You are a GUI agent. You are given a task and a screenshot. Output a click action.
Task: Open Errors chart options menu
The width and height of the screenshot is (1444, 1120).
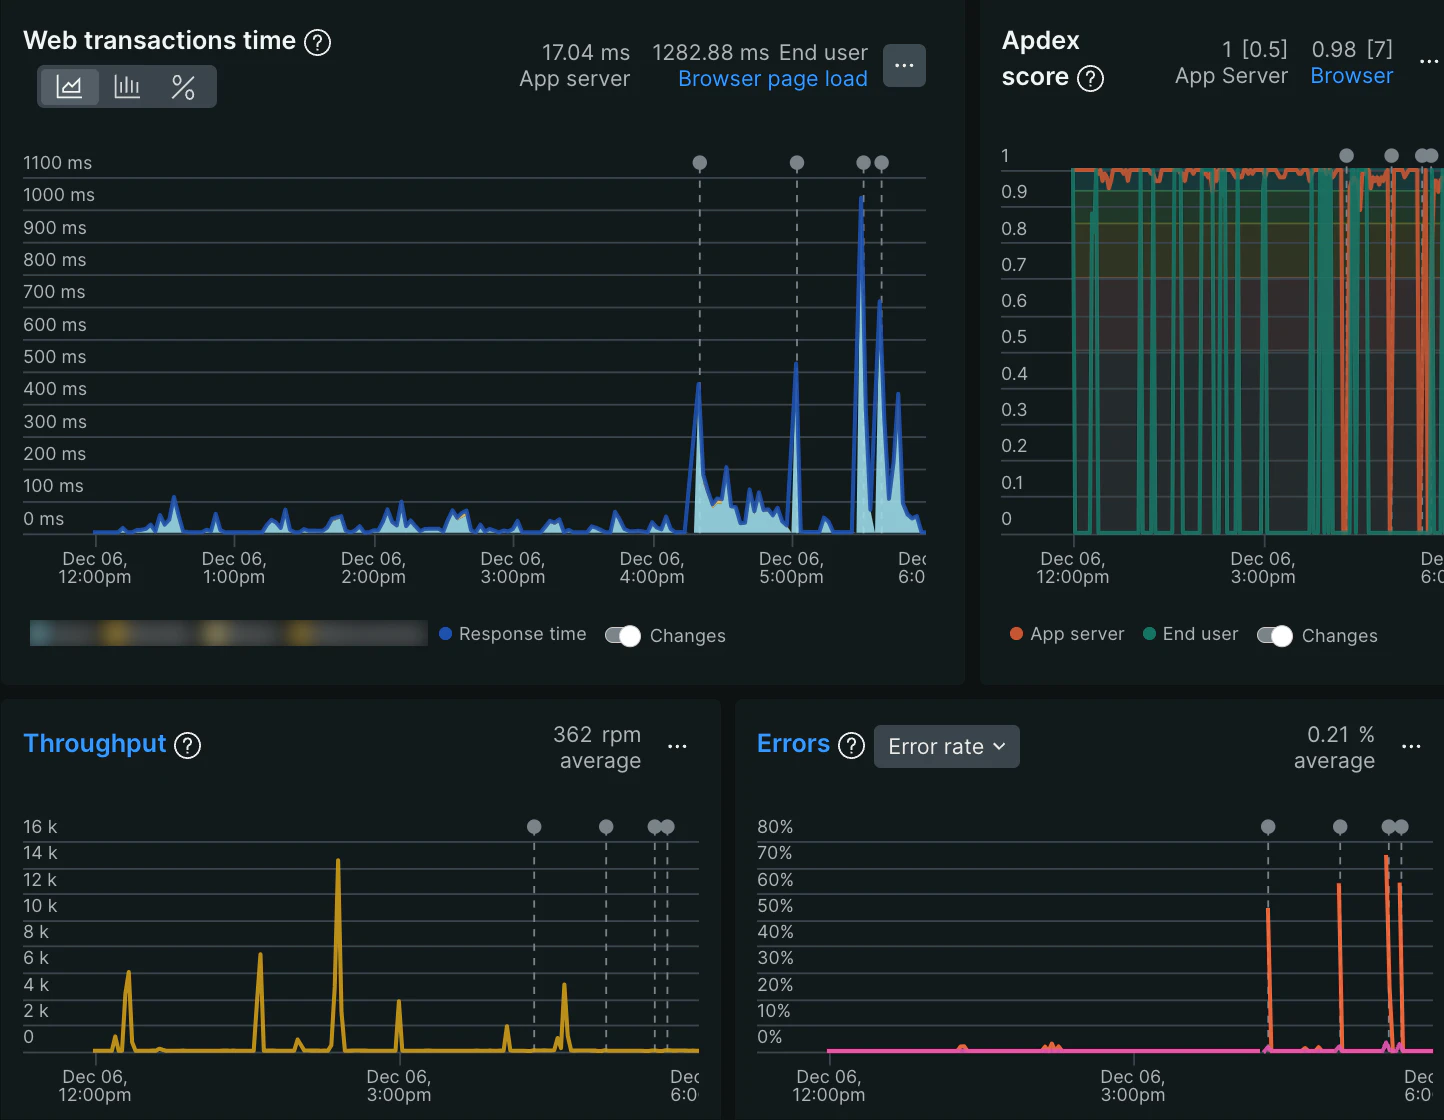point(1411,747)
